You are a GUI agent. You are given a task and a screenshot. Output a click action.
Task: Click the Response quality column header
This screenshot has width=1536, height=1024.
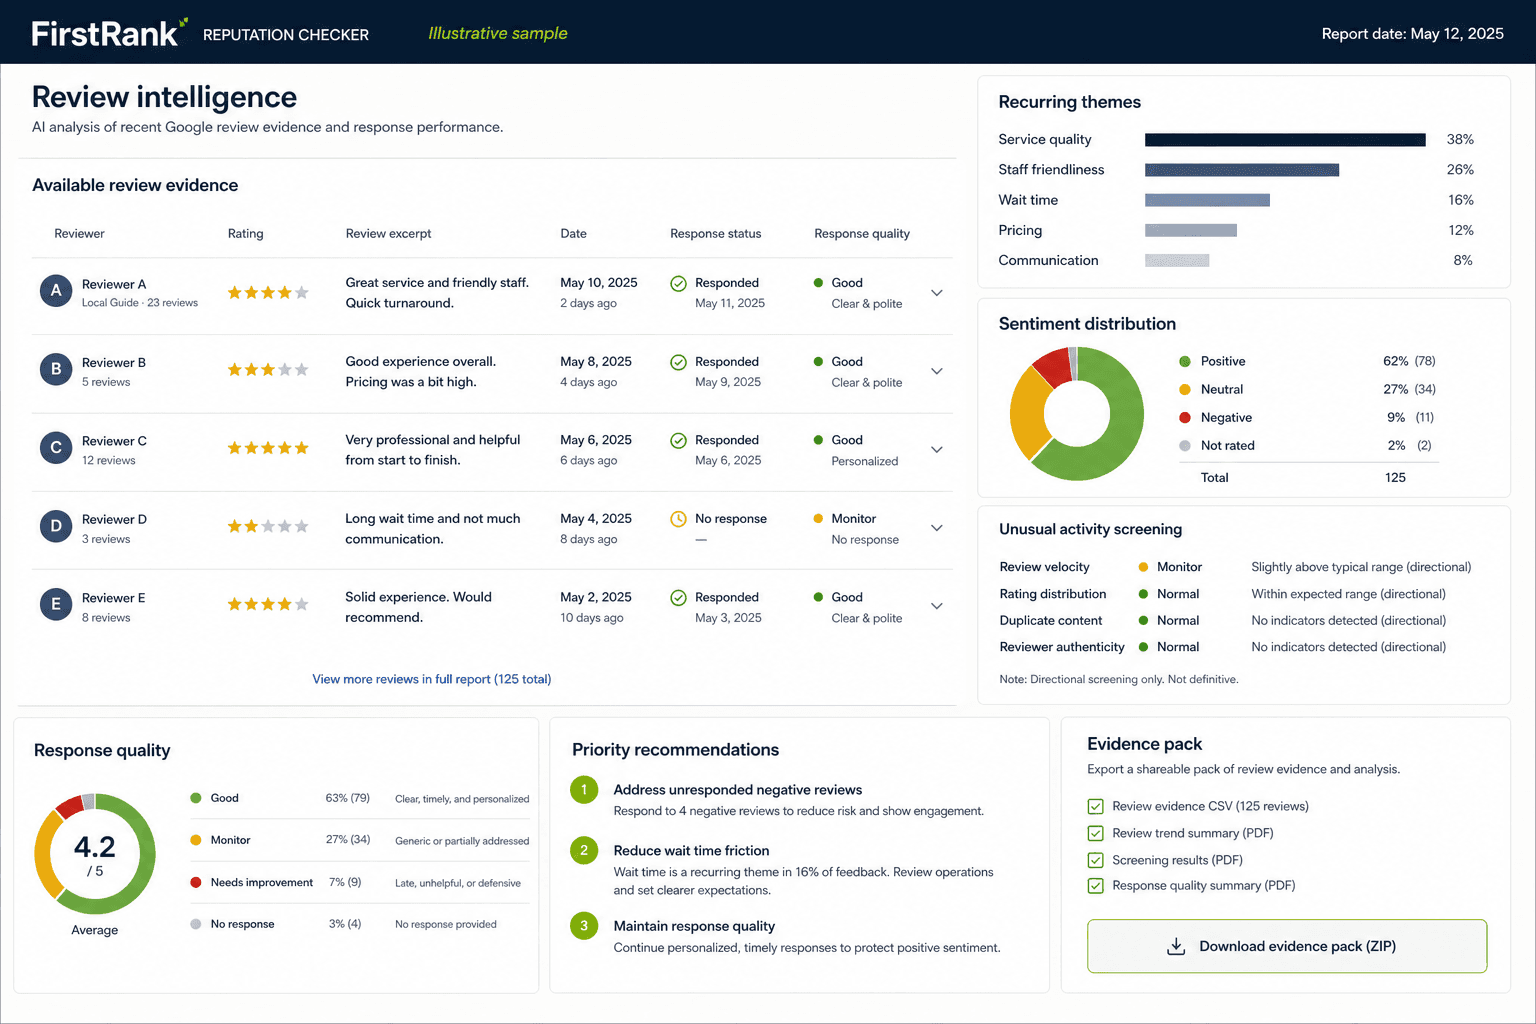tap(862, 234)
